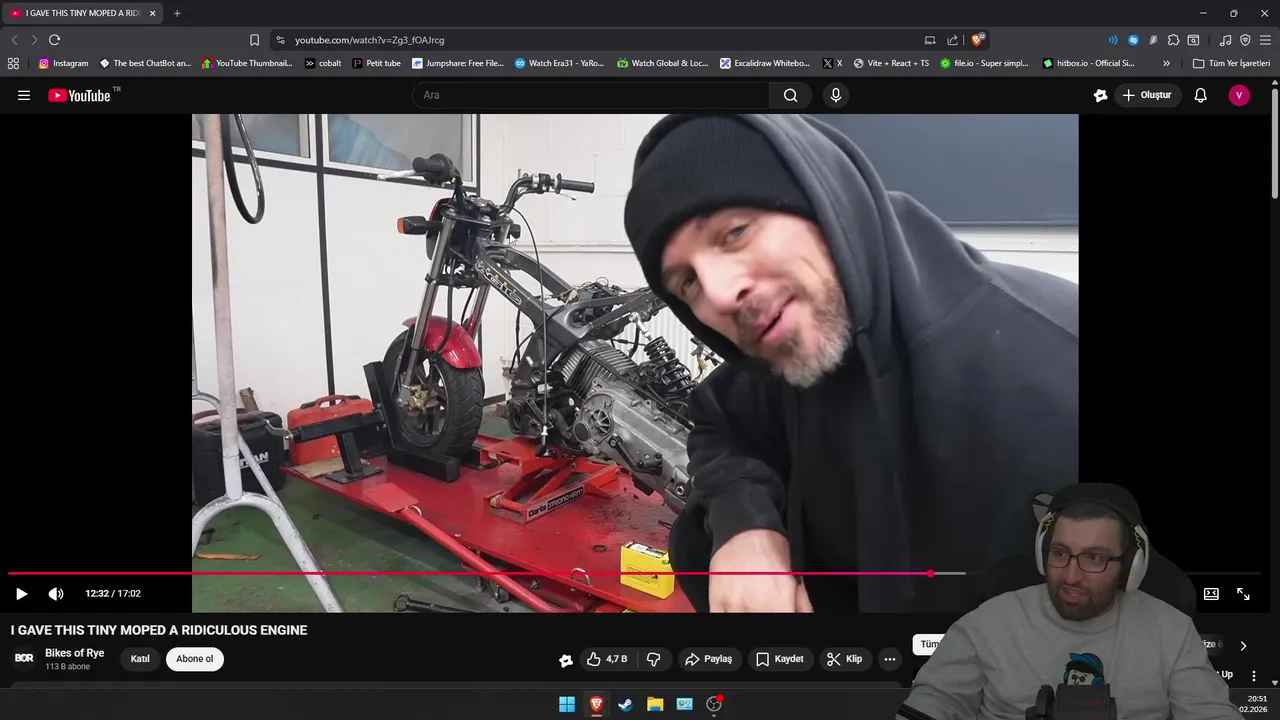This screenshot has width=1280, height=720.
Task: Save the video with Kaydet
Action: [780, 659]
